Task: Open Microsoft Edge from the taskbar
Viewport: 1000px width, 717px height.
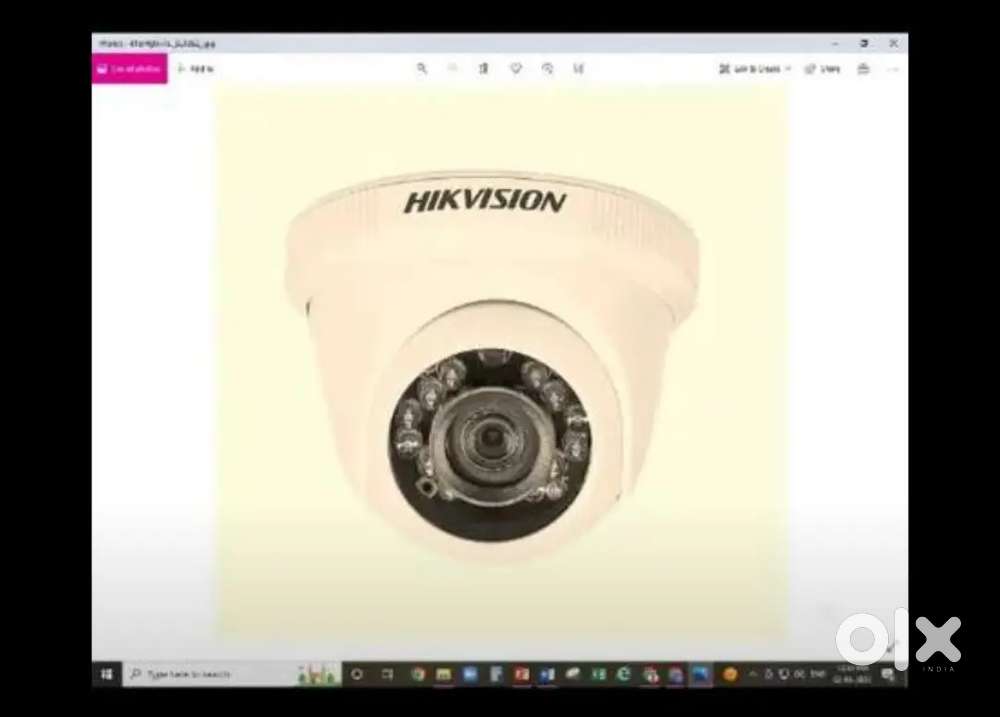Action: click(624, 673)
